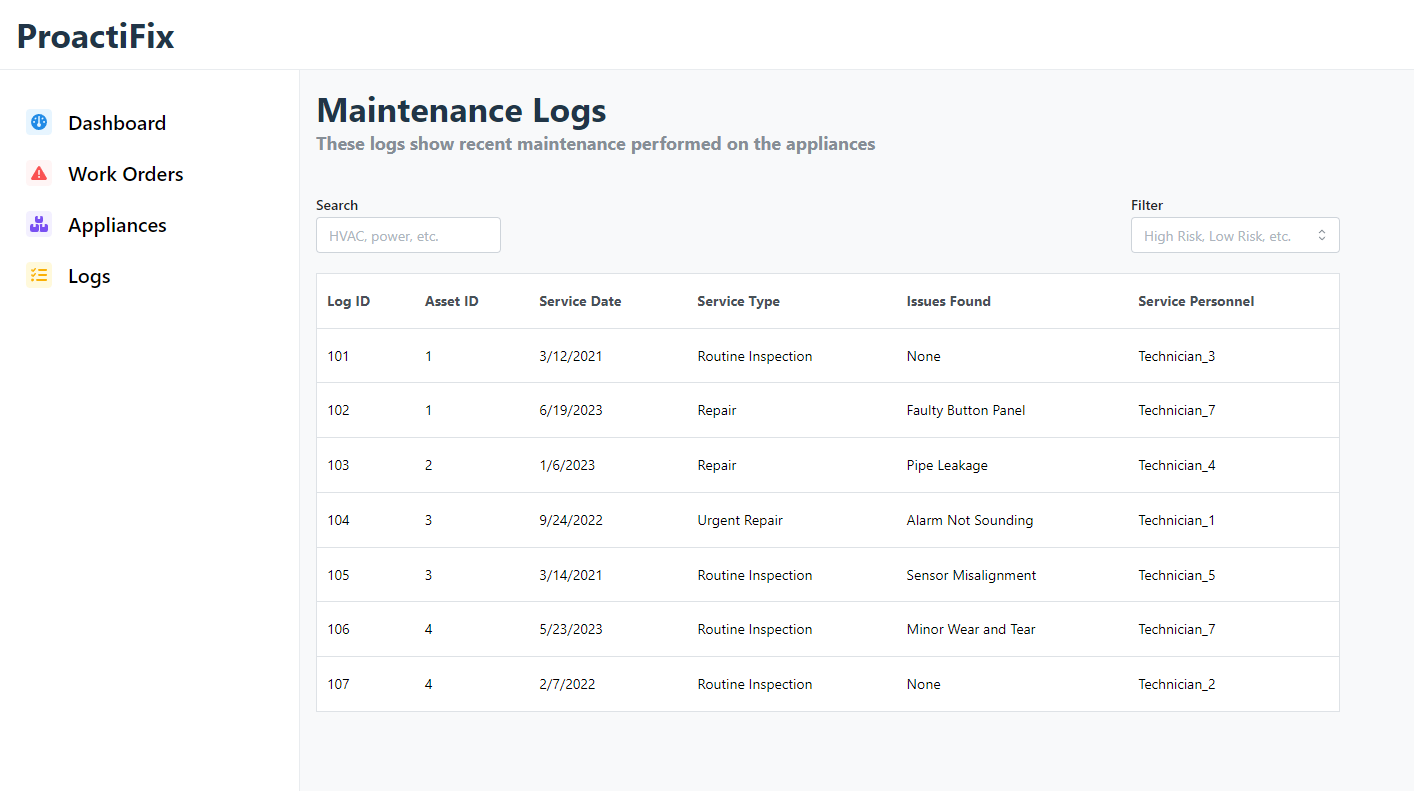
Task: Select the Logs menu item
Action: 89,276
